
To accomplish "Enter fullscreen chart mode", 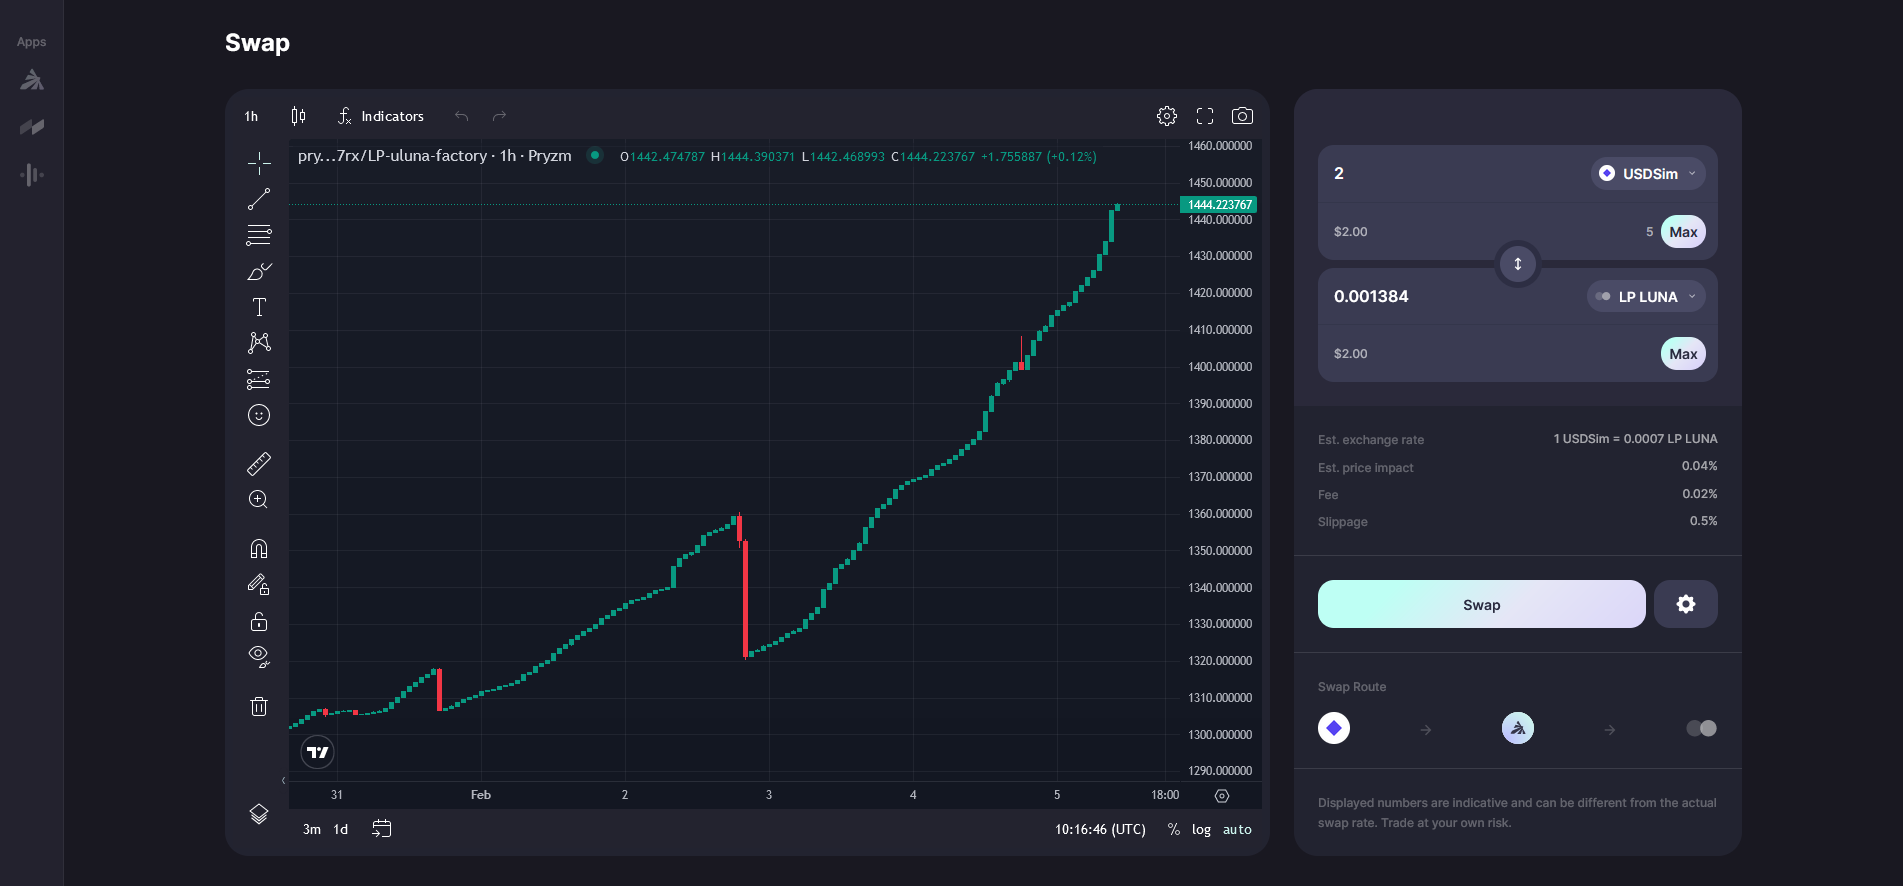I will coord(1205,116).
